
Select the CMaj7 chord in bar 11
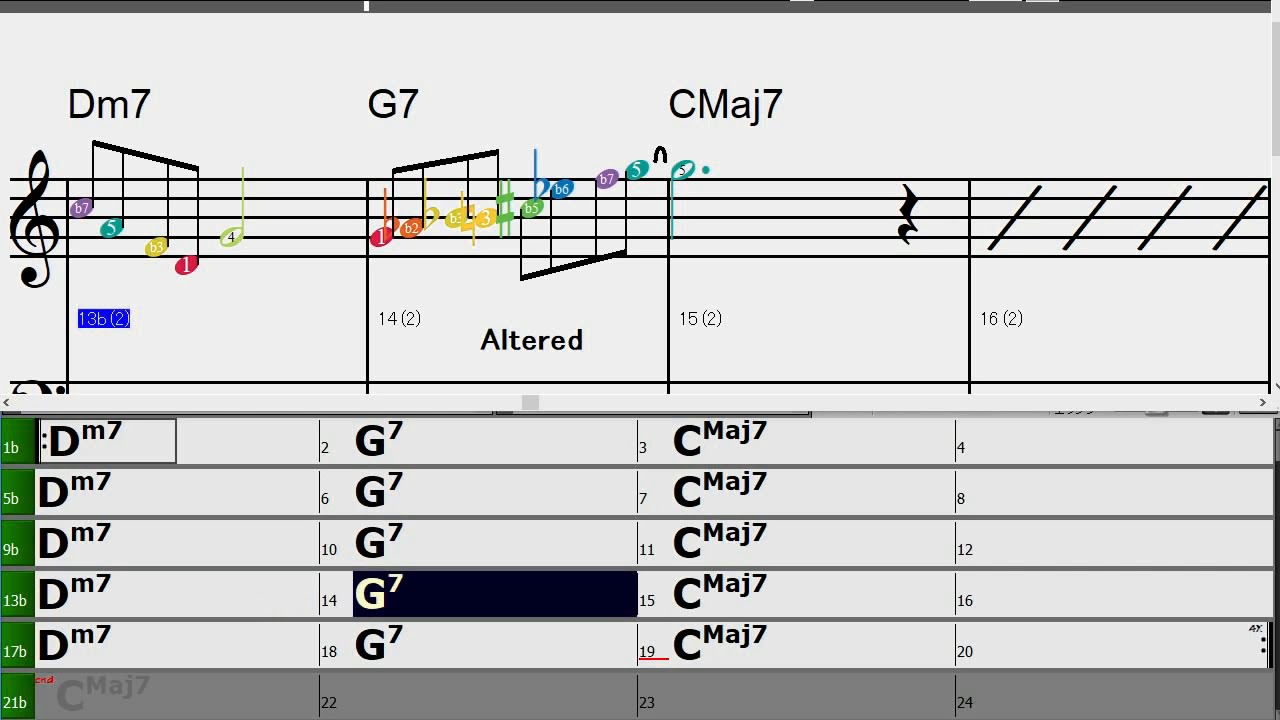click(720, 542)
